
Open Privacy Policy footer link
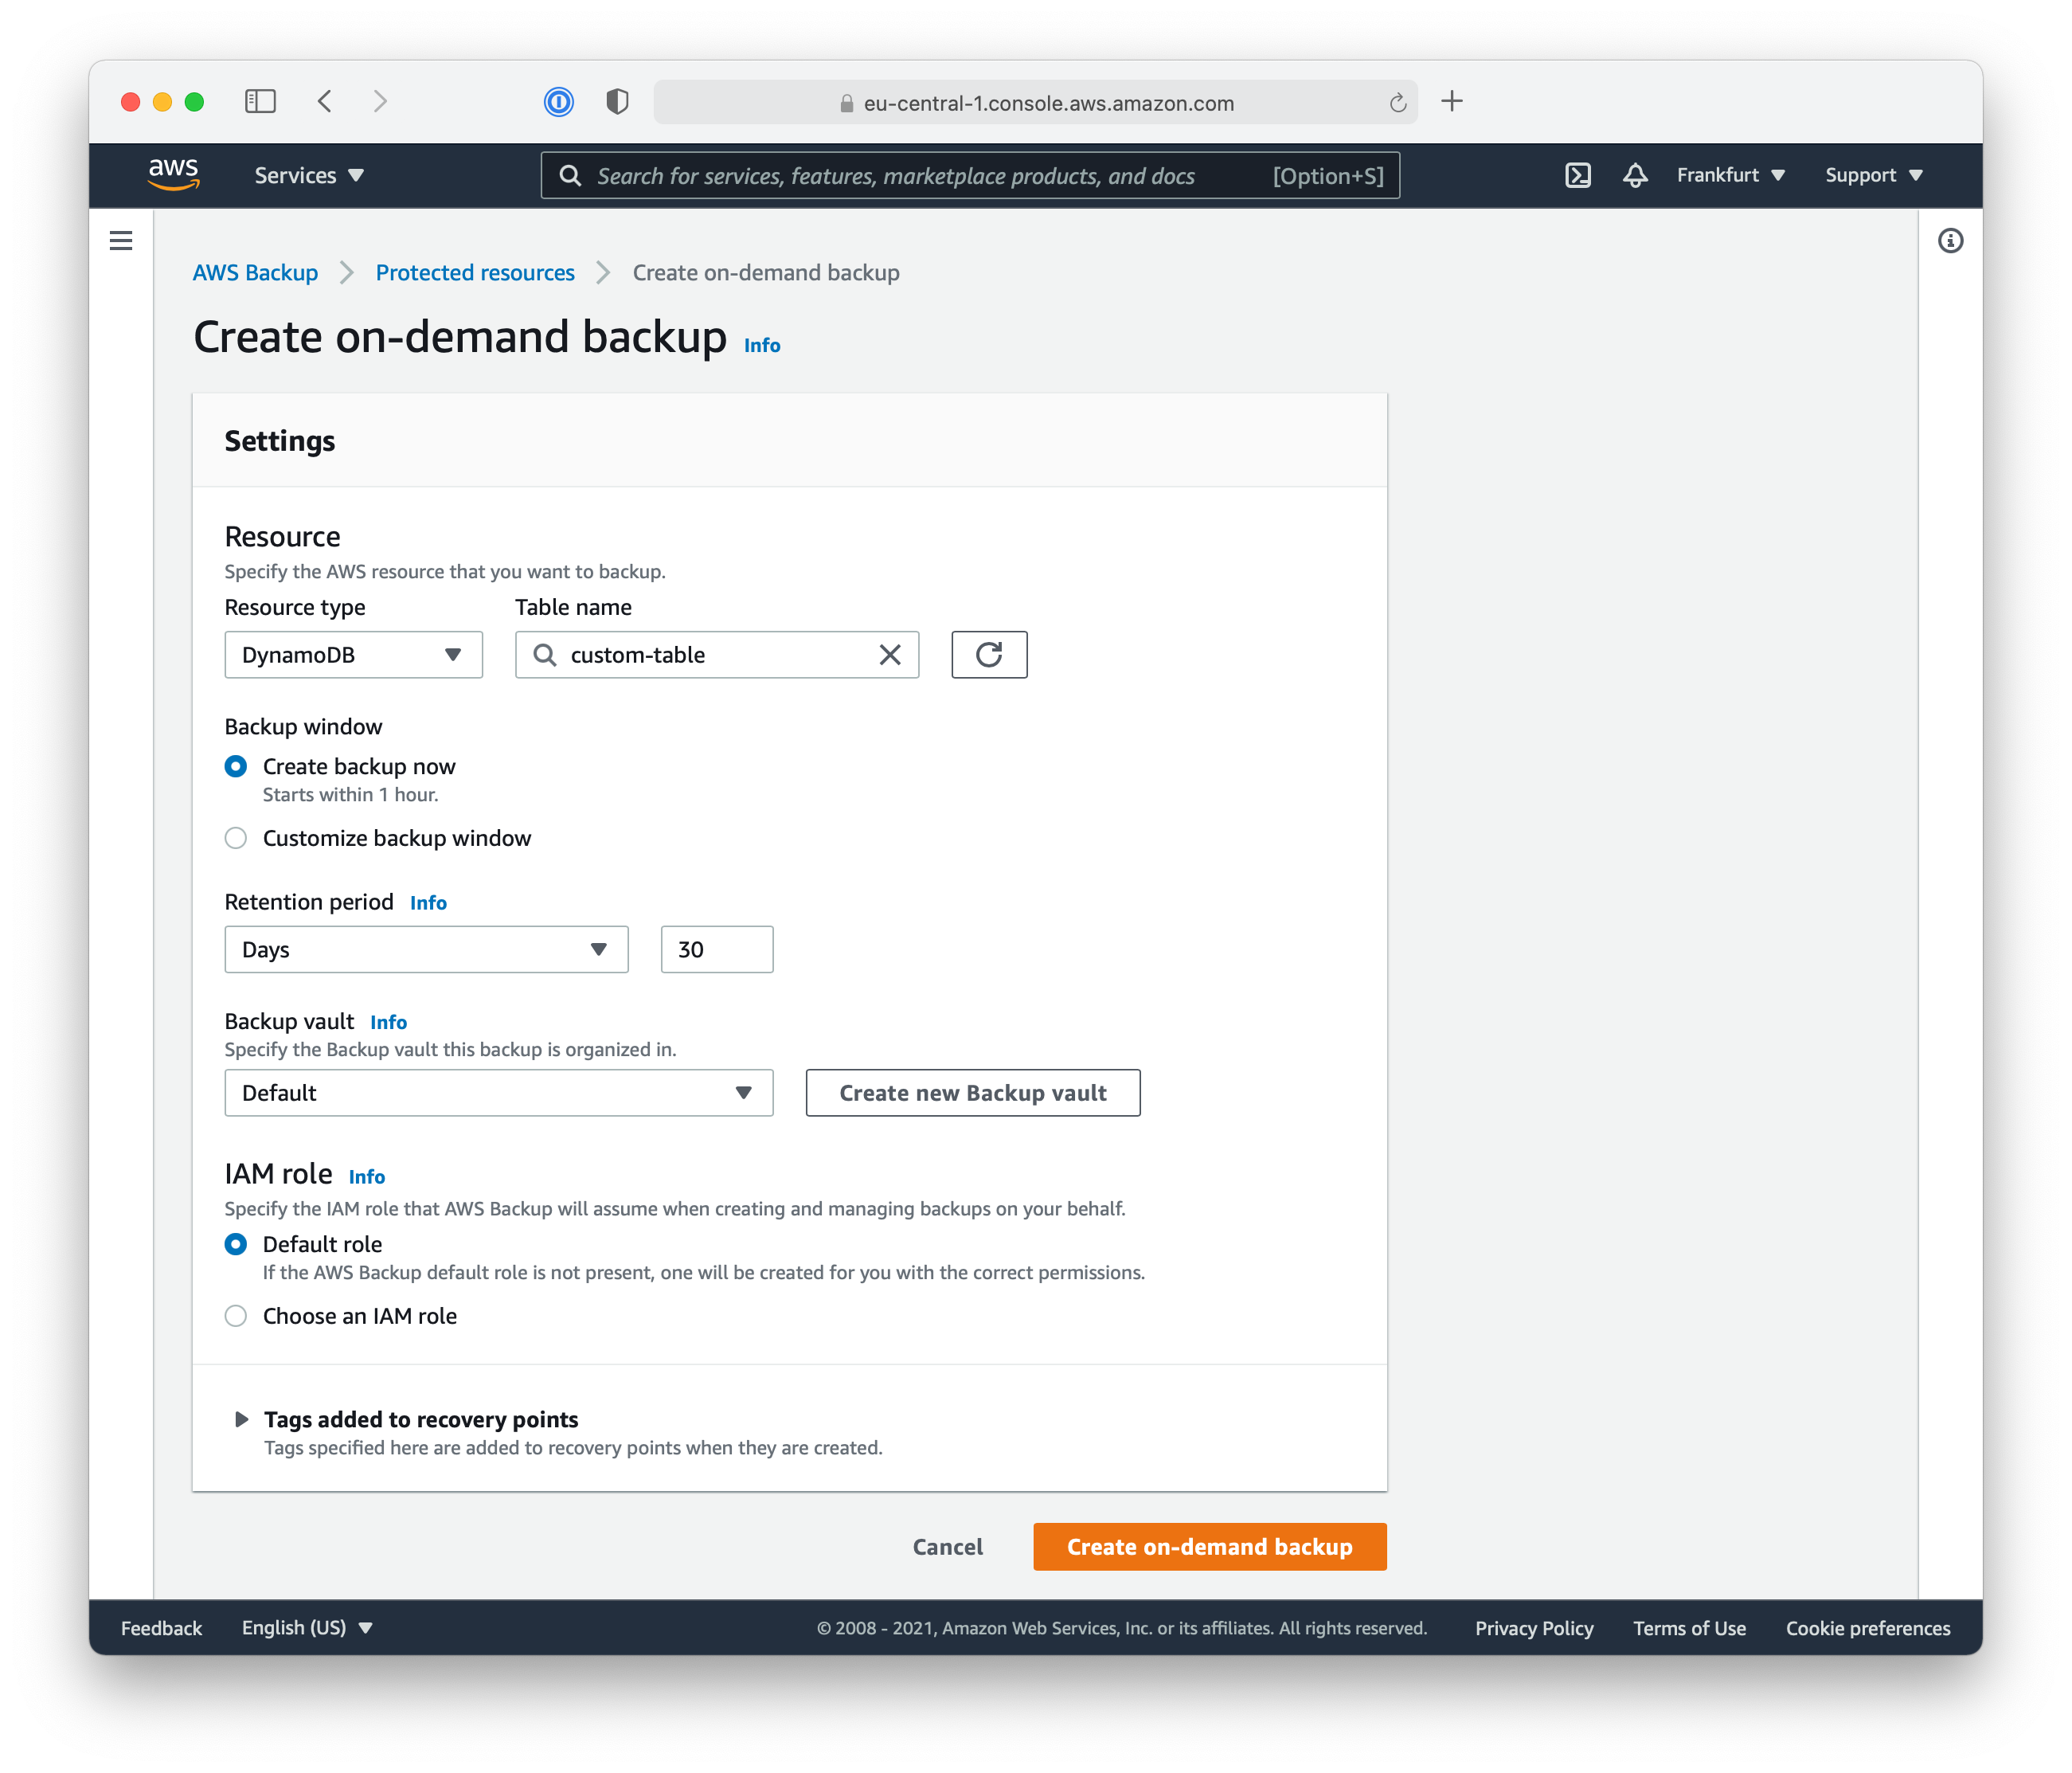pos(1534,1628)
